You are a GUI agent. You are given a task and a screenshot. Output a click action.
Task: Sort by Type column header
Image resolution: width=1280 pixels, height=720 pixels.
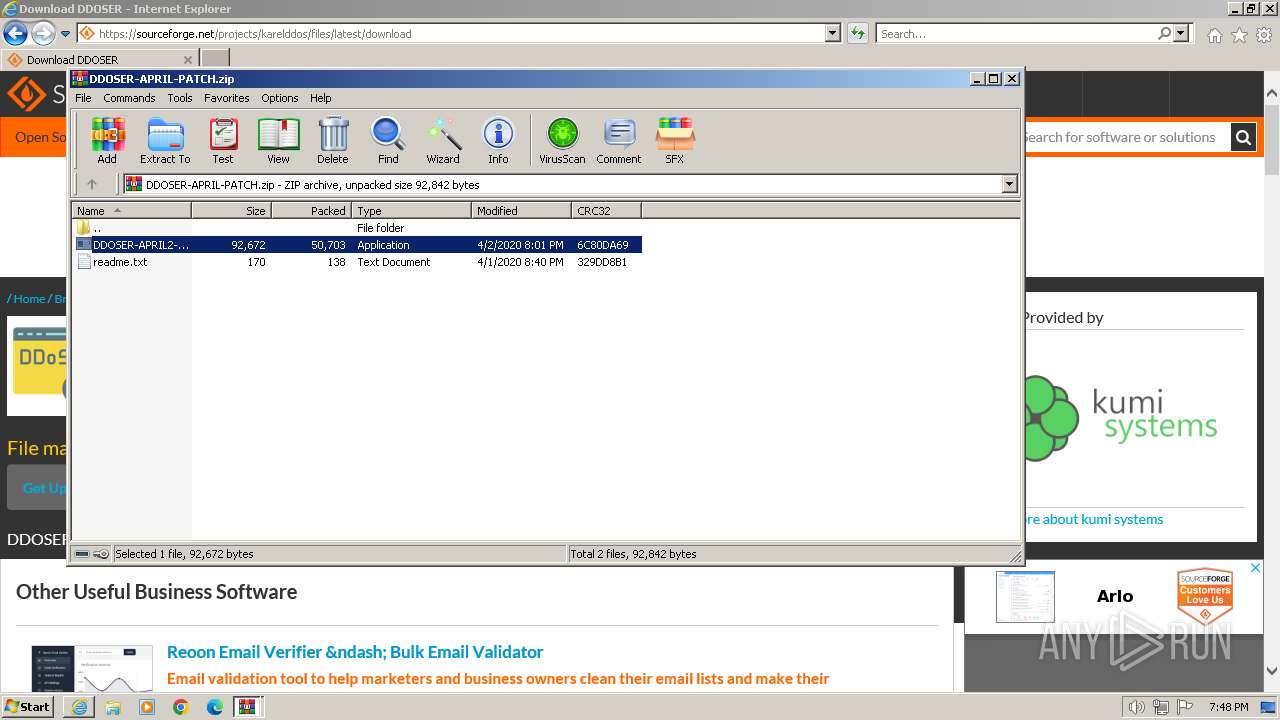coord(411,210)
